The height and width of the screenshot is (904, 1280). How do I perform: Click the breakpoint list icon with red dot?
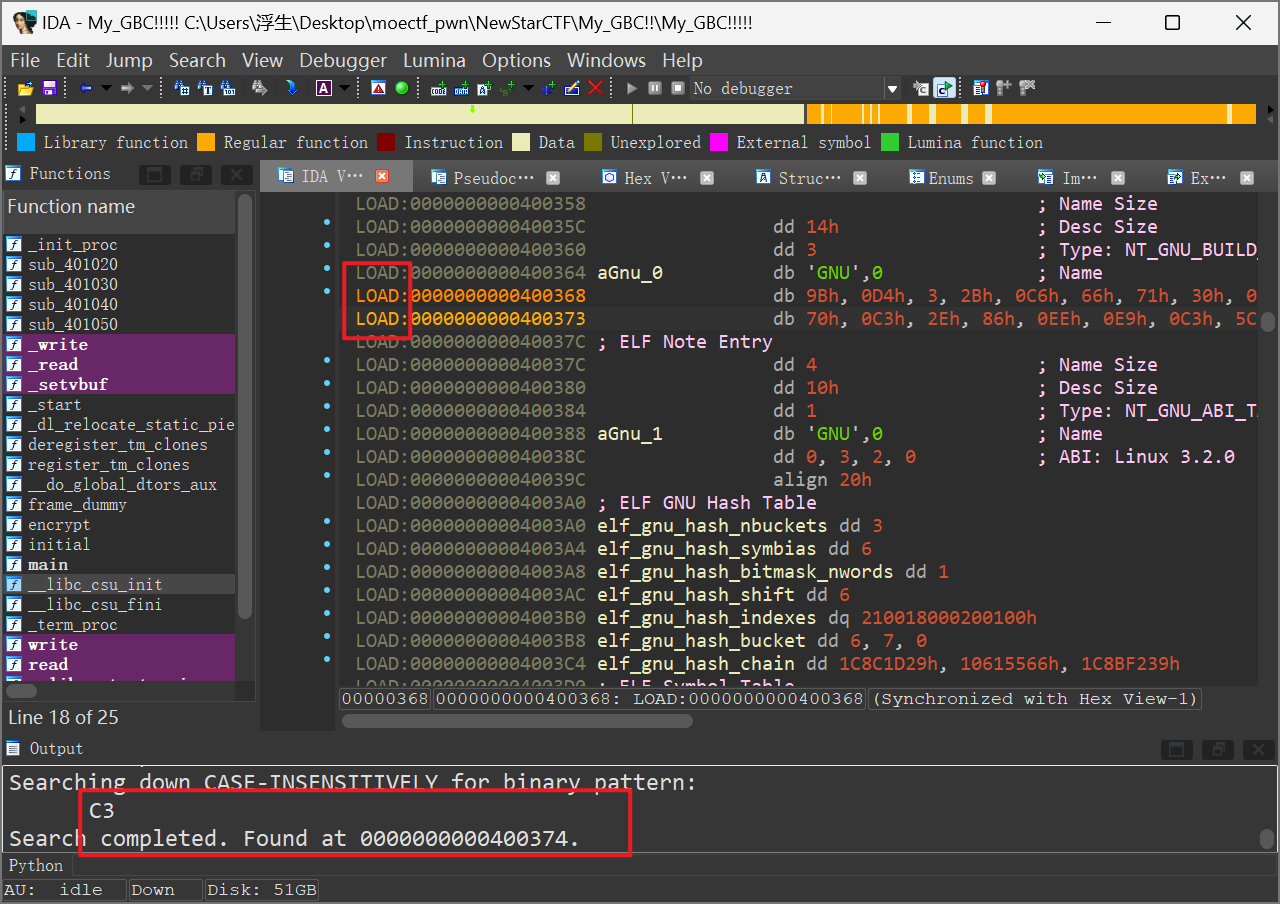coord(981,88)
